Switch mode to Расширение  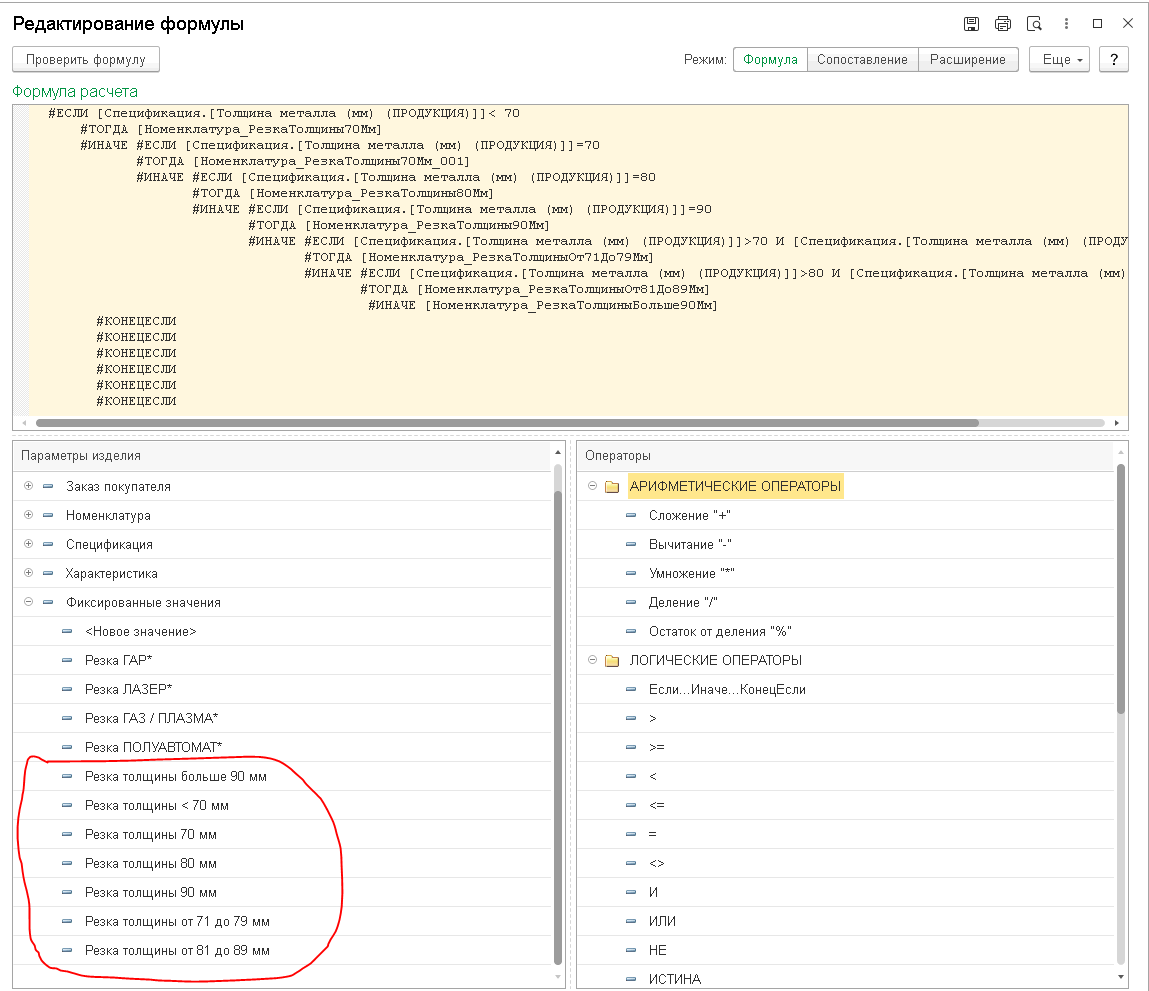click(967, 60)
